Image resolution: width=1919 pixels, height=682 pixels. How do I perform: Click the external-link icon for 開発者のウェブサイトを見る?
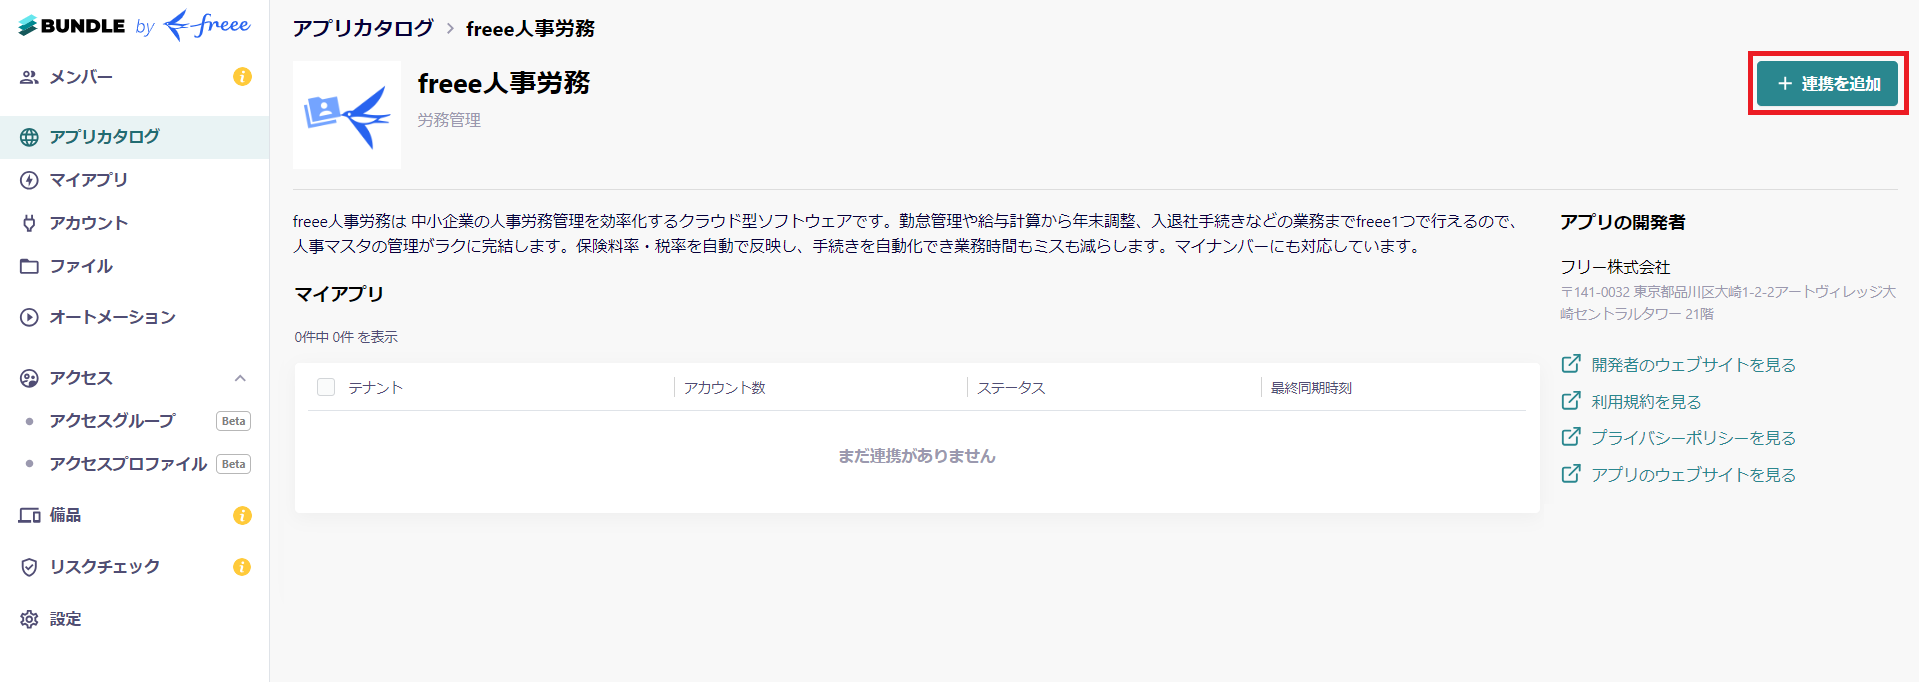[x=1571, y=364]
